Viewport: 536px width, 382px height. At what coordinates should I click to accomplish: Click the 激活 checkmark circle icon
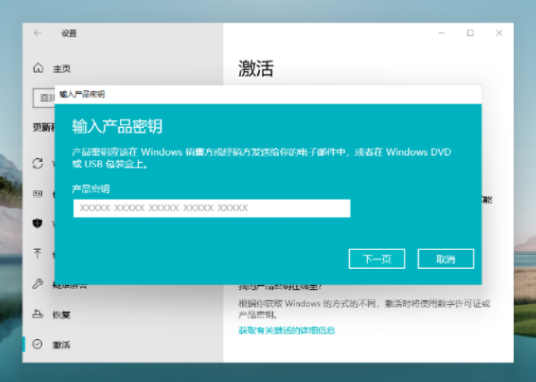(x=38, y=344)
